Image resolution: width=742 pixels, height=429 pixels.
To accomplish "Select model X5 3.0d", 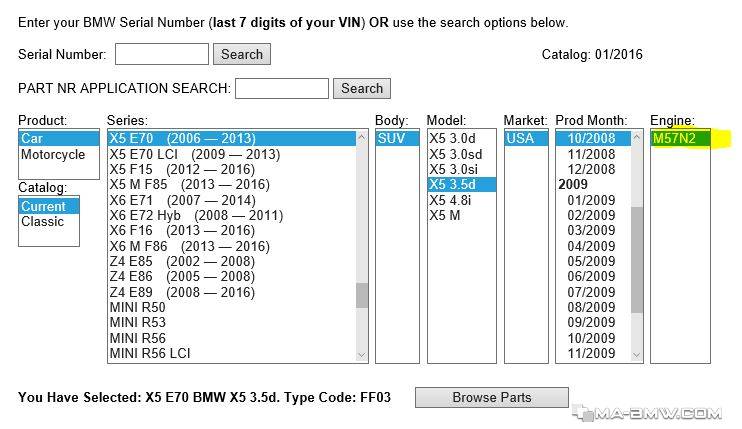I will point(461,138).
